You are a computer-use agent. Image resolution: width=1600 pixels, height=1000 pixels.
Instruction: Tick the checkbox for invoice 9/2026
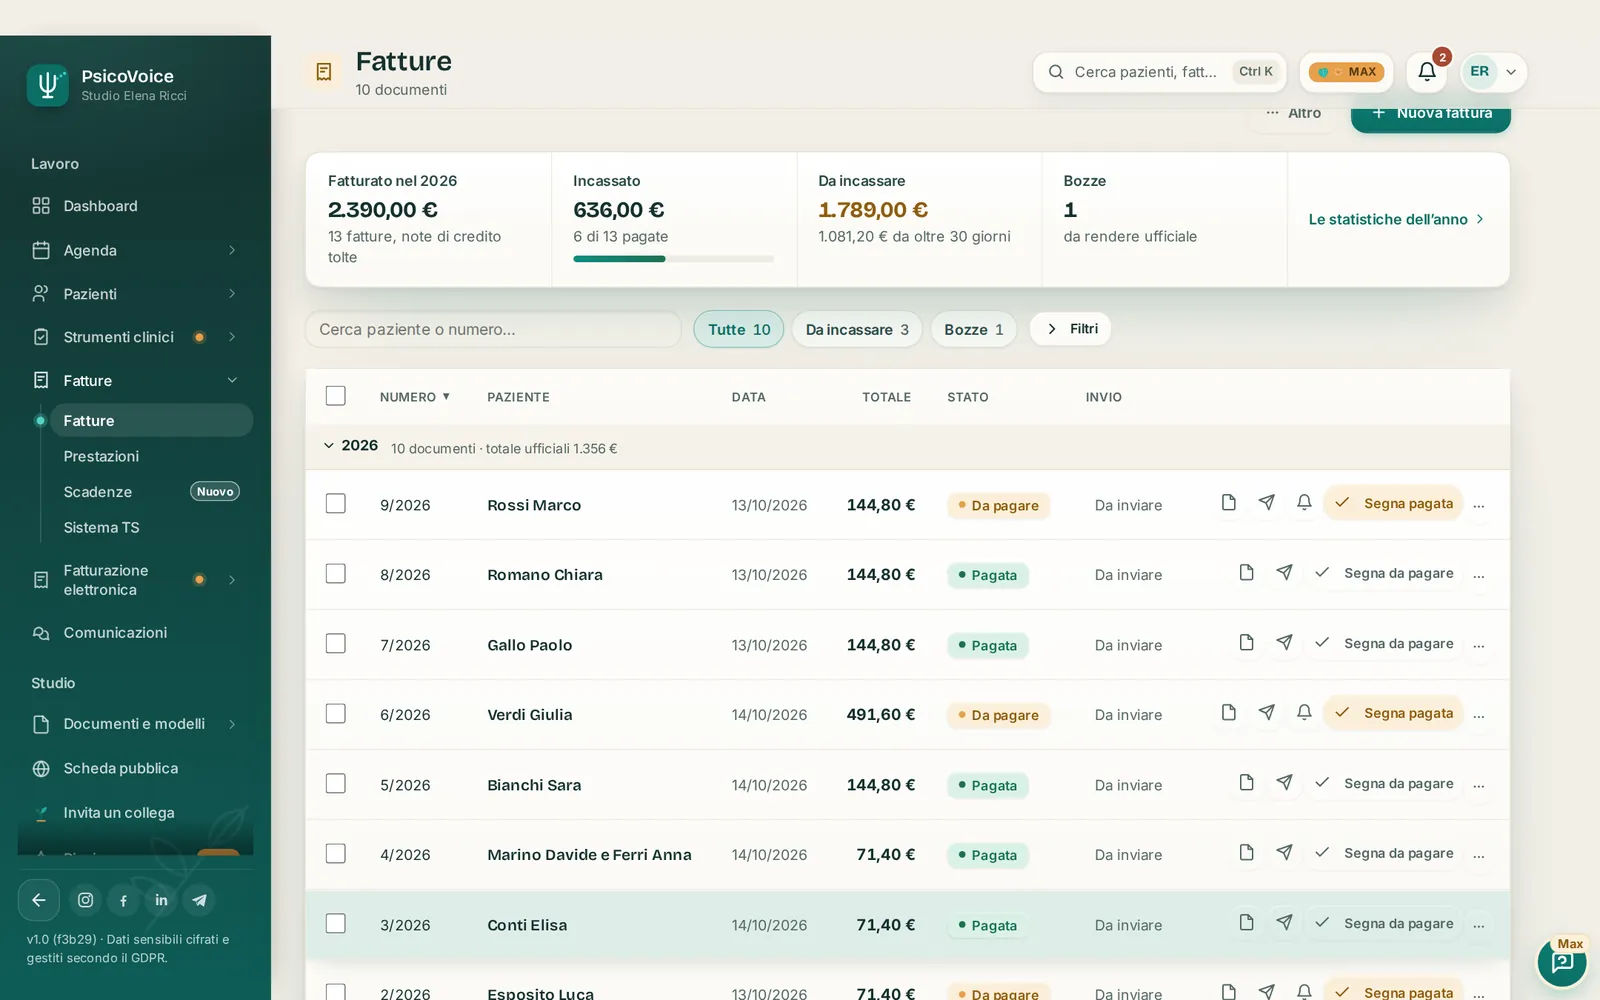tap(336, 503)
